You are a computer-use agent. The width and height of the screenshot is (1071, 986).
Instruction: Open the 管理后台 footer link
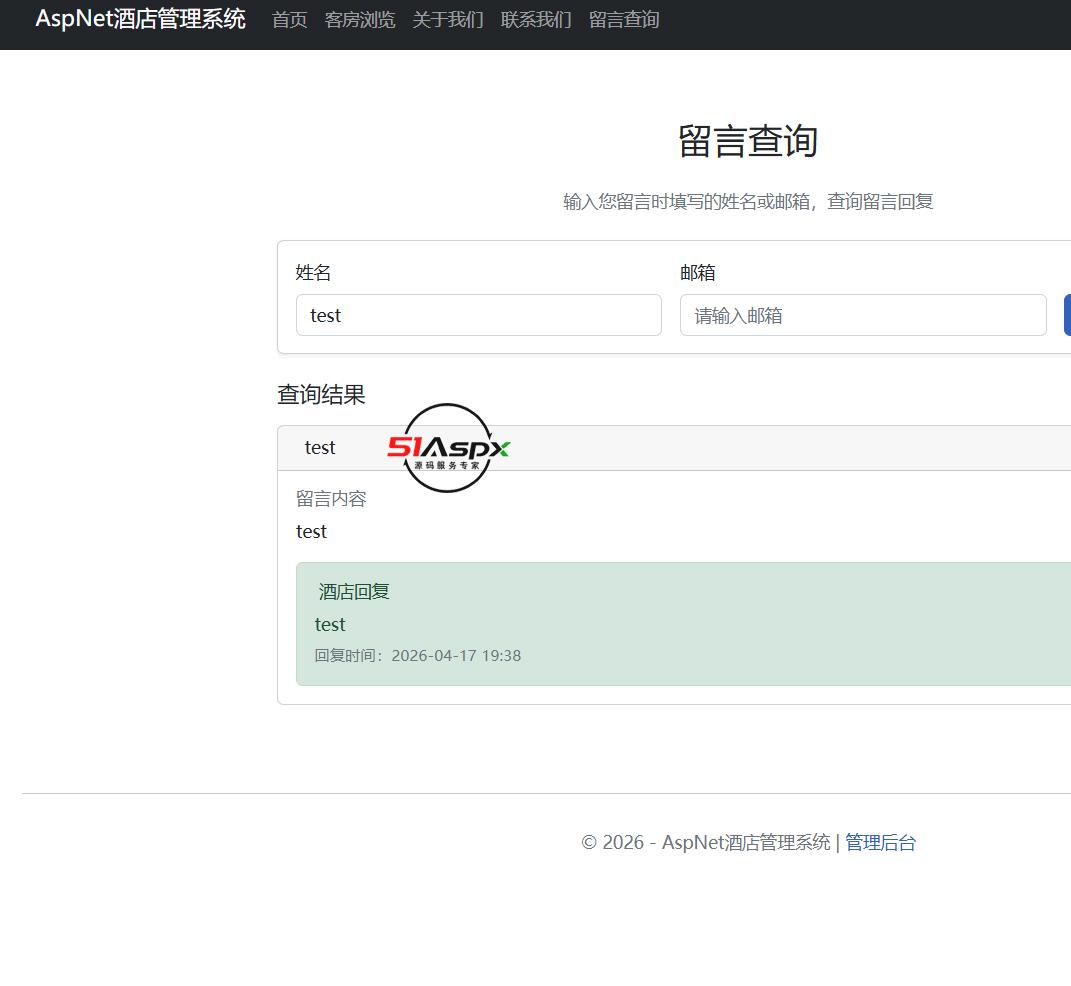(880, 843)
